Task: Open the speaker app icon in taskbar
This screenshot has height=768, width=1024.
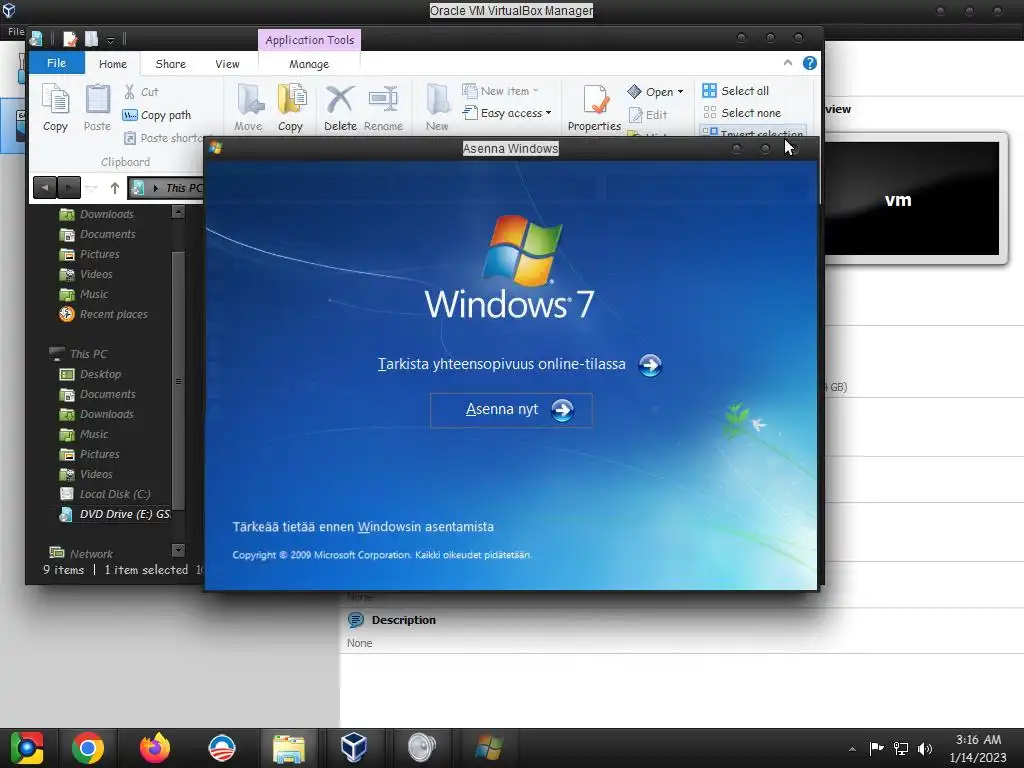Action: point(421,748)
